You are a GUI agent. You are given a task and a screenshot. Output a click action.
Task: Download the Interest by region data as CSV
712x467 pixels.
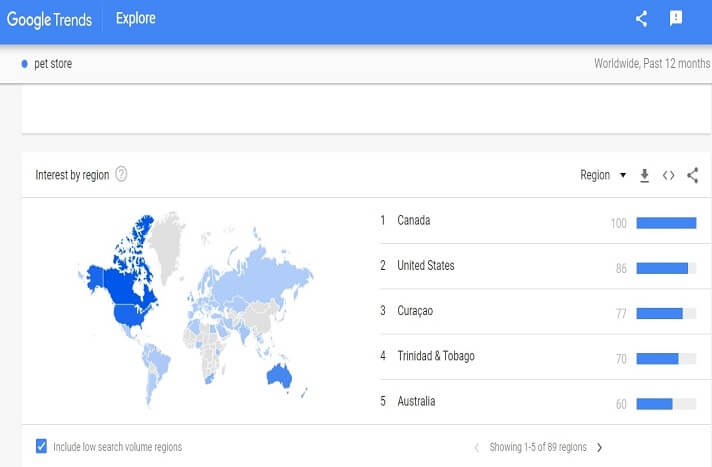coord(644,175)
